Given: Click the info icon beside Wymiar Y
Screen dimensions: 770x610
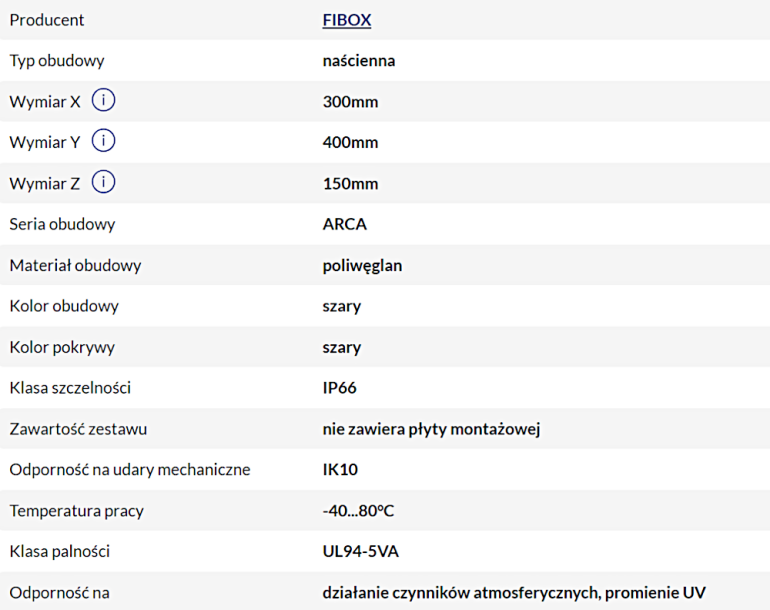Looking at the screenshot, I should pos(104,142).
